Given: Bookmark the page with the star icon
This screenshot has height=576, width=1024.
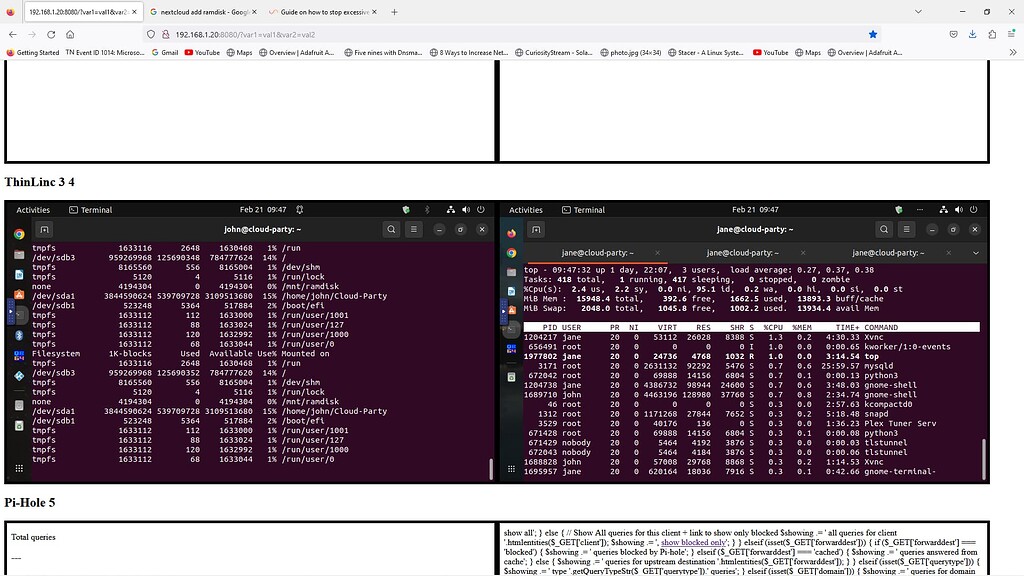Looking at the screenshot, I should [x=873, y=33].
